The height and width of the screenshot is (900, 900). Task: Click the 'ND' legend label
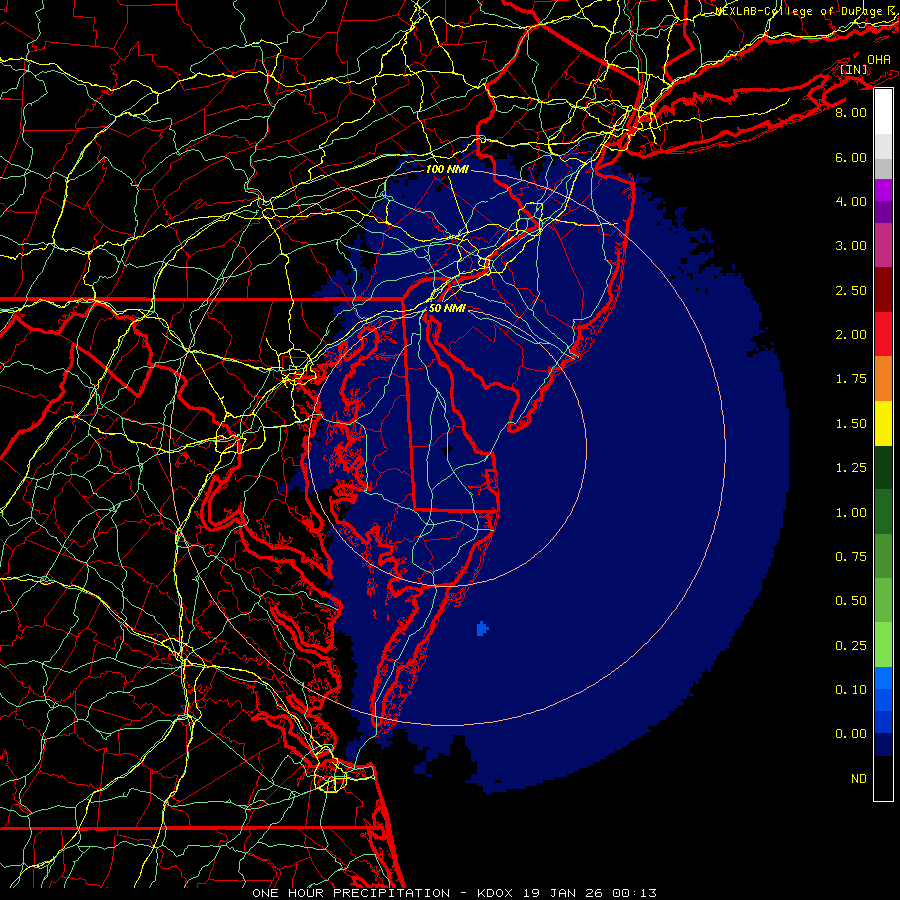pyautogui.click(x=859, y=779)
